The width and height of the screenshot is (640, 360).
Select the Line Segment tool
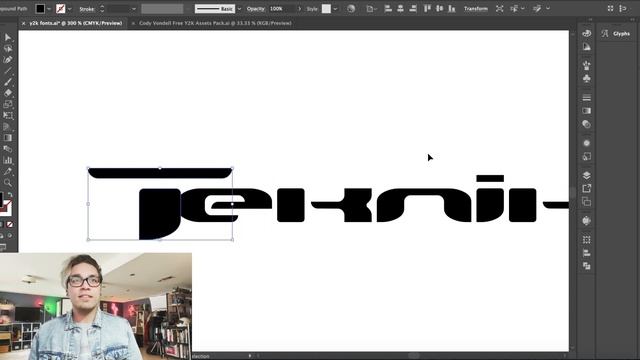pyautogui.click(x=8, y=71)
